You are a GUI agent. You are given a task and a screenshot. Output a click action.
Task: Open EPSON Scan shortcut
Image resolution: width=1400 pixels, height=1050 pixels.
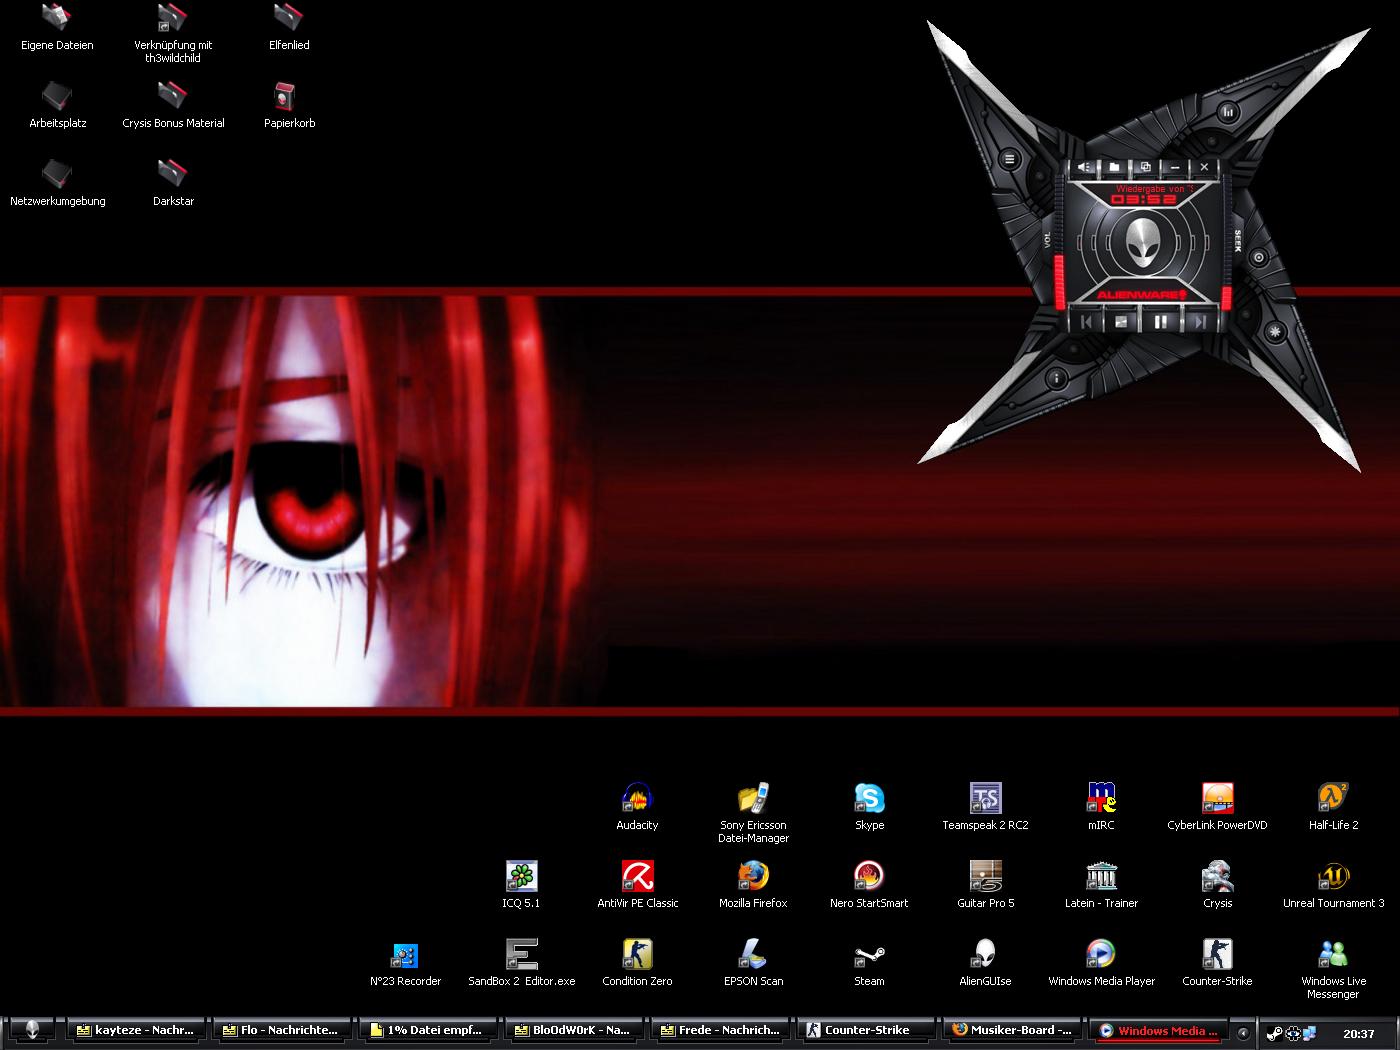coord(753,962)
